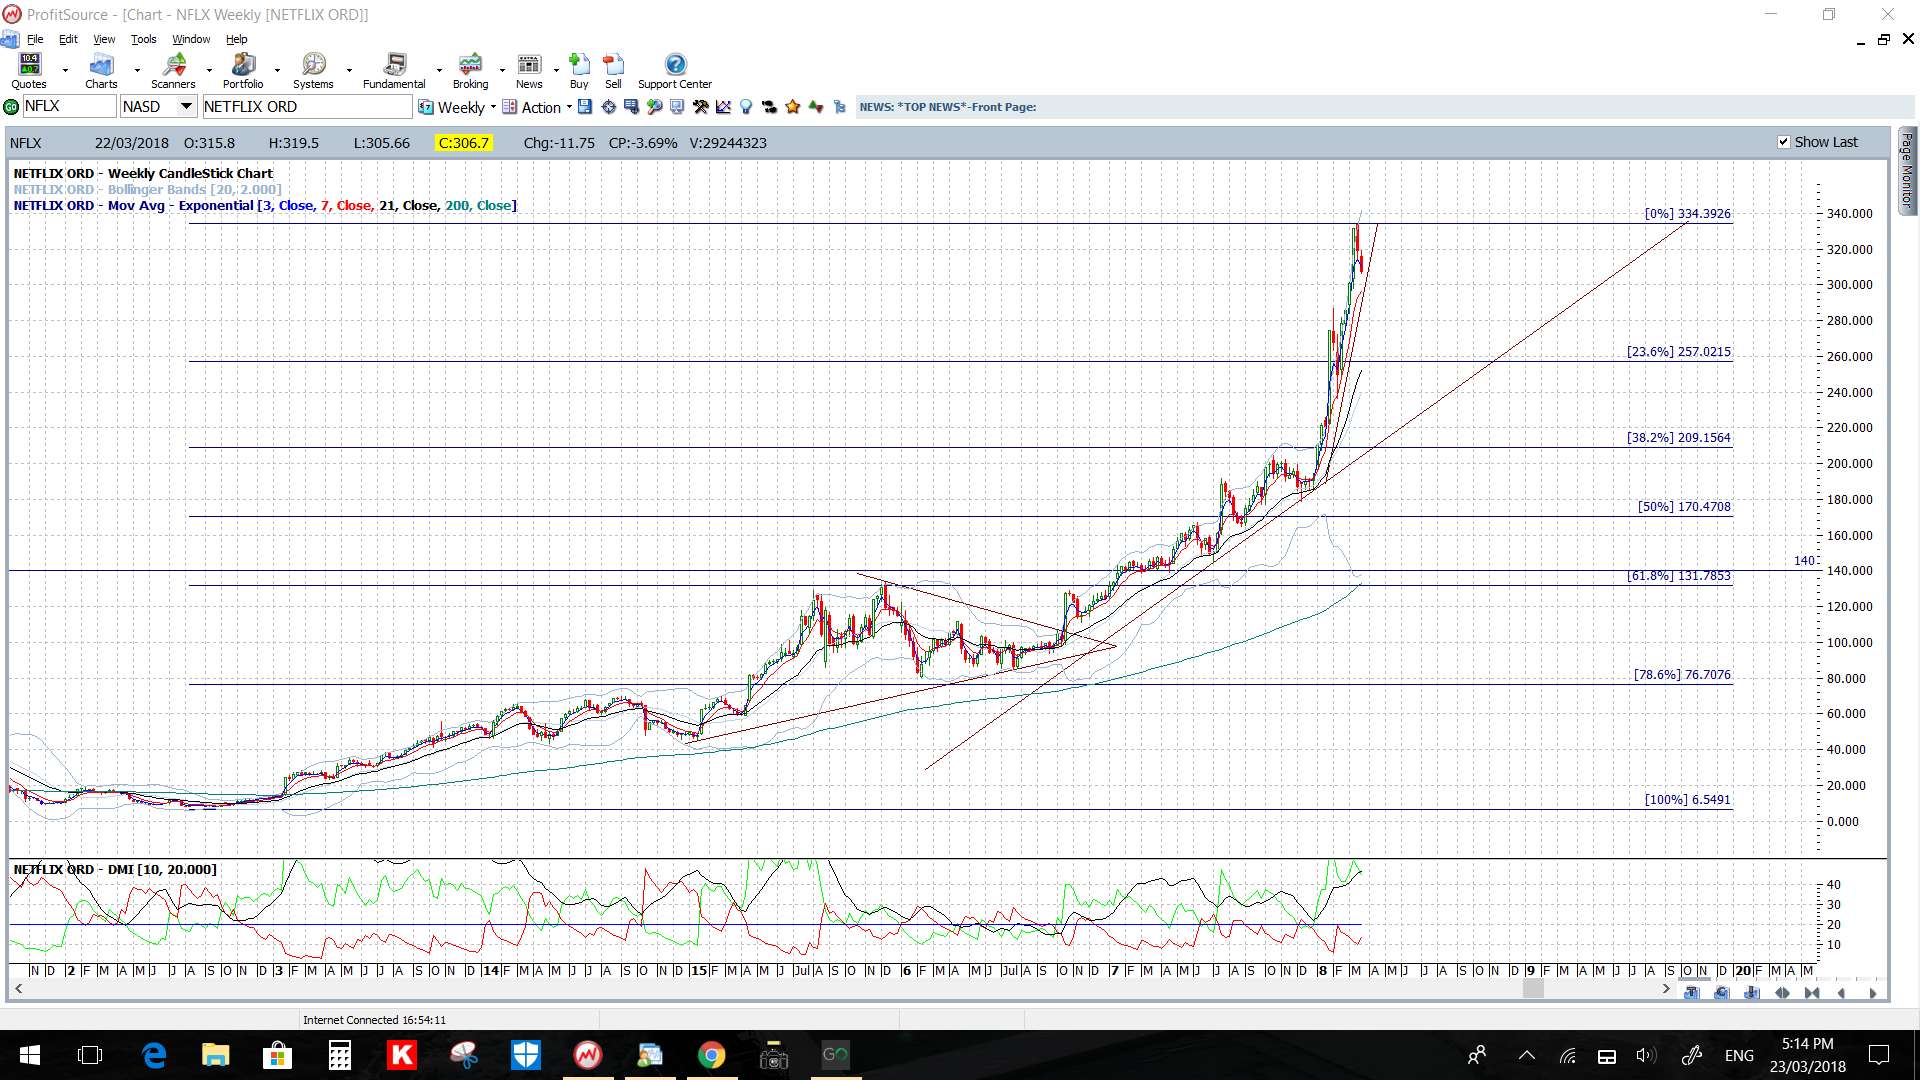Open the Portfolio manager

click(x=243, y=71)
